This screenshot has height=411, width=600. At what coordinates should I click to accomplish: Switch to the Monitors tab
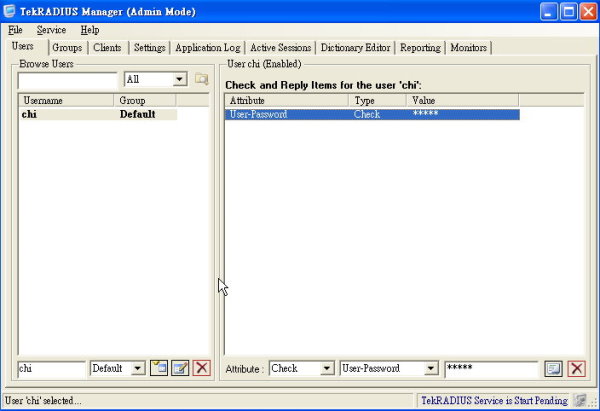click(x=469, y=48)
